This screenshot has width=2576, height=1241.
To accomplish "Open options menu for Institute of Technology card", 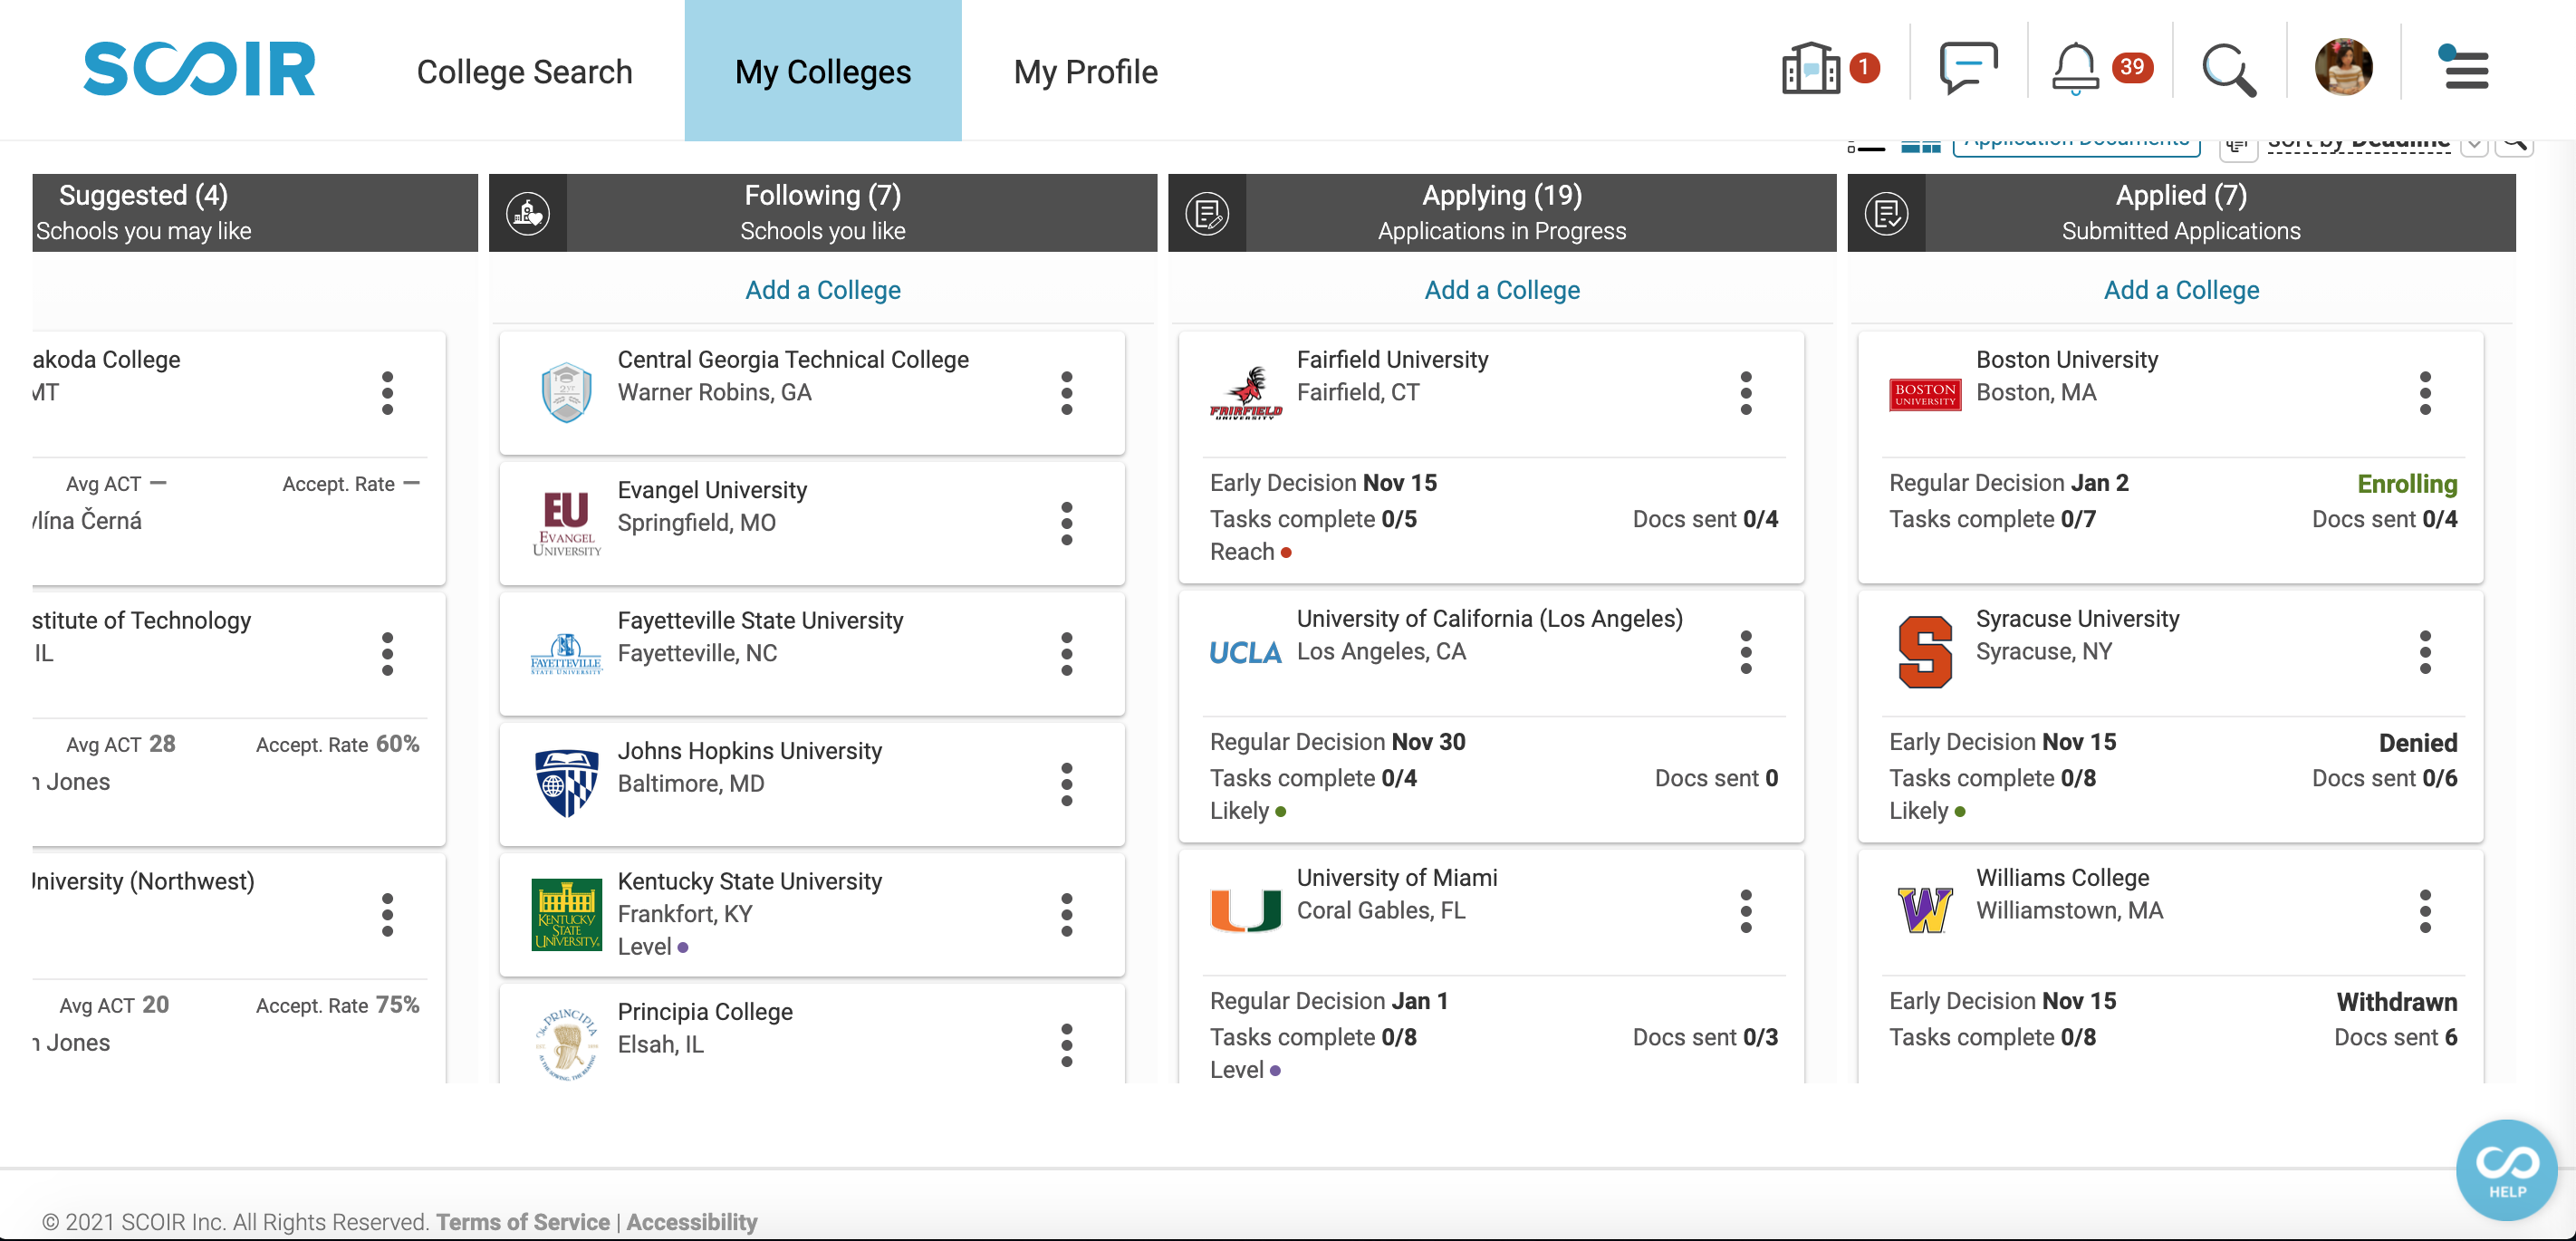I will [388, 654].
